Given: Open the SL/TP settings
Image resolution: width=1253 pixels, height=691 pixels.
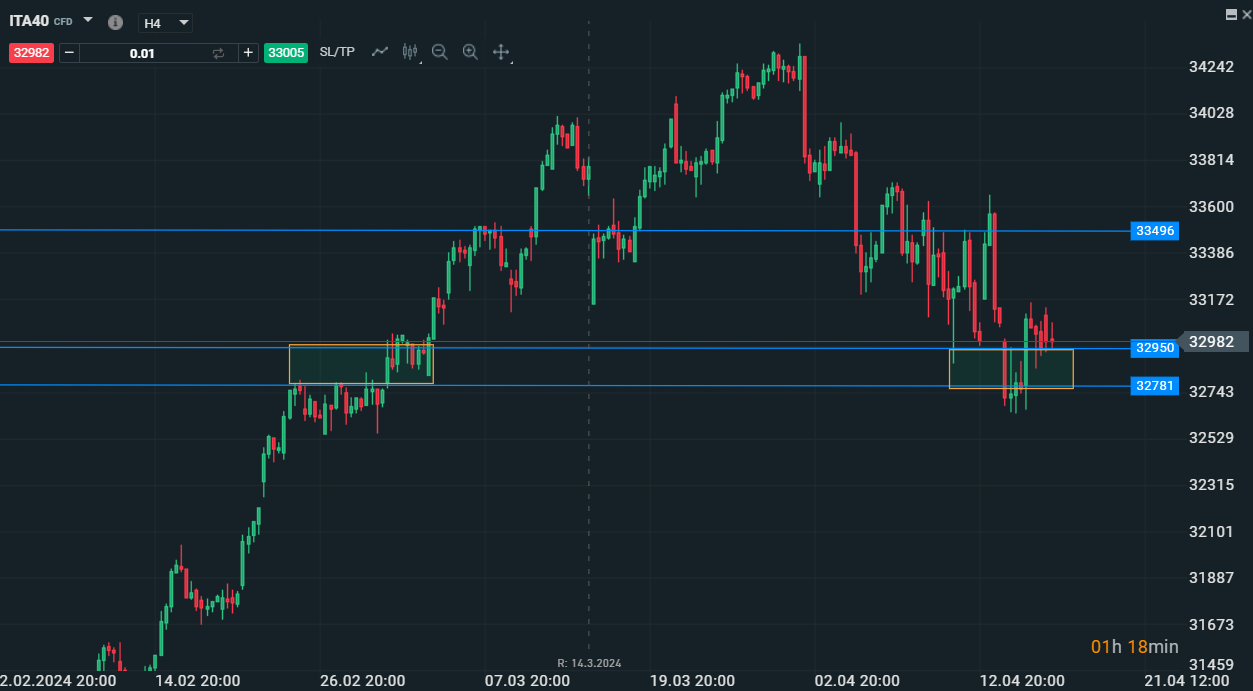Looking at the screenshot, I should (337, 52).
